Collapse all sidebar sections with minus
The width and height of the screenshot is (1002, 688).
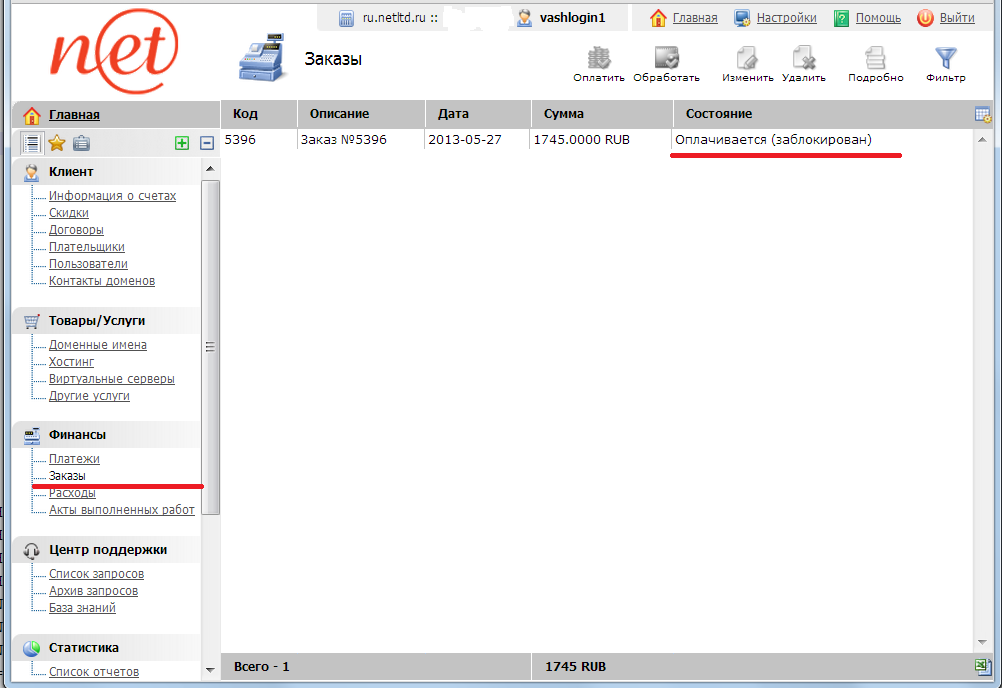(207, 143)
